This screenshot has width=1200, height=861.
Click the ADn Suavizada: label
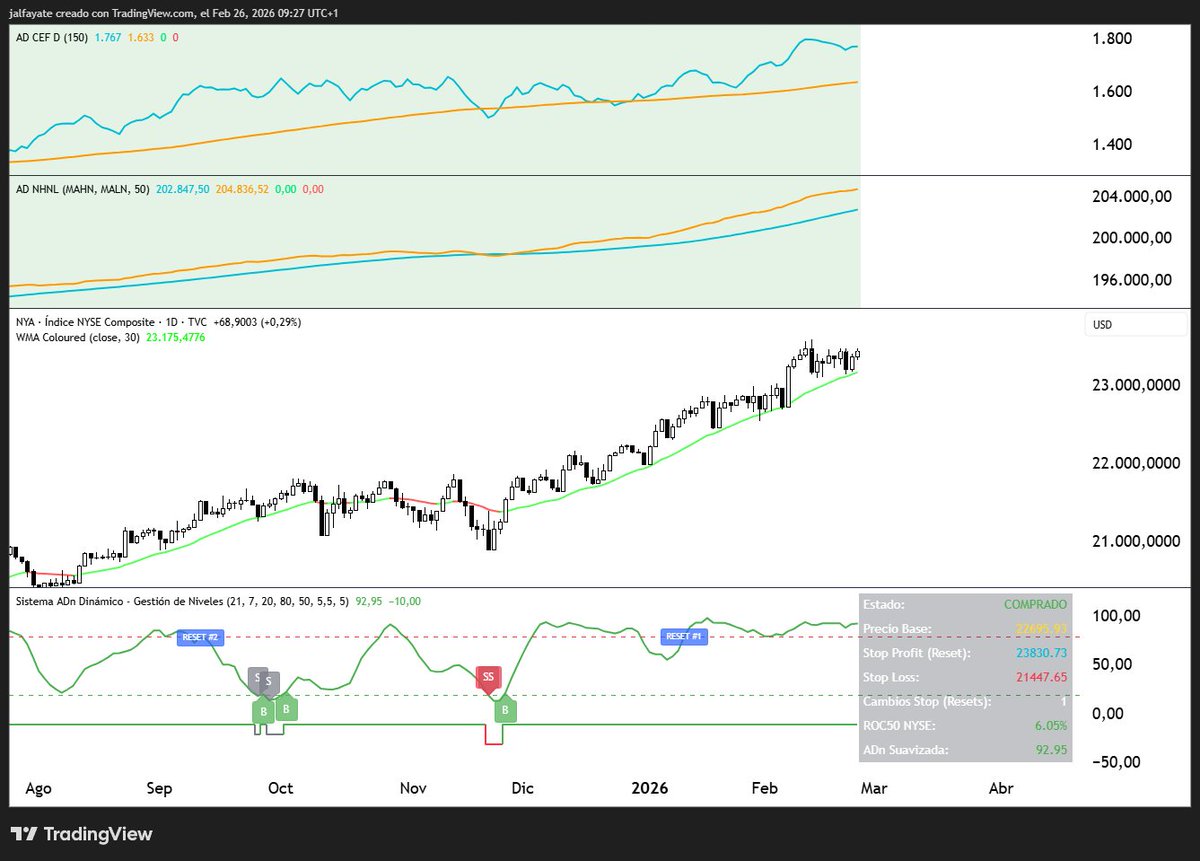pyautogui.click(x=905, y=750)
